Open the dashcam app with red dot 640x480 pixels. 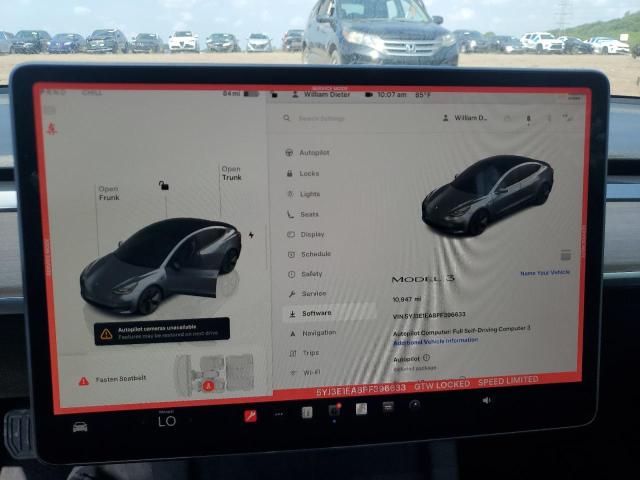pos(334,410)
